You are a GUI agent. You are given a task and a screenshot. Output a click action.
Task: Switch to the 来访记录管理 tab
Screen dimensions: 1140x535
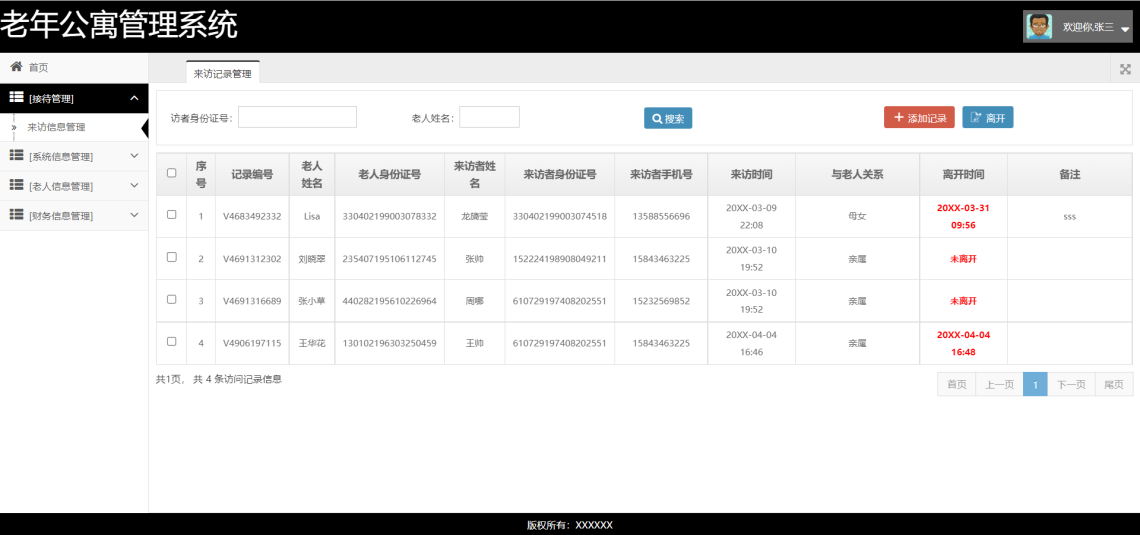click(222, 73)
